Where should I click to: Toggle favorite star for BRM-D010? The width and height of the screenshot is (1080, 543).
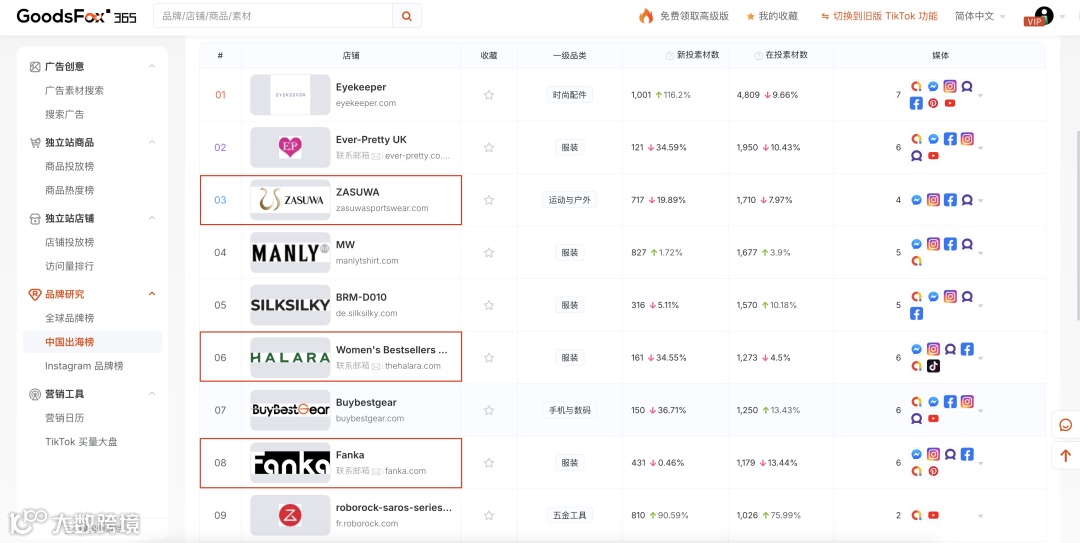(x=489, y=305)
